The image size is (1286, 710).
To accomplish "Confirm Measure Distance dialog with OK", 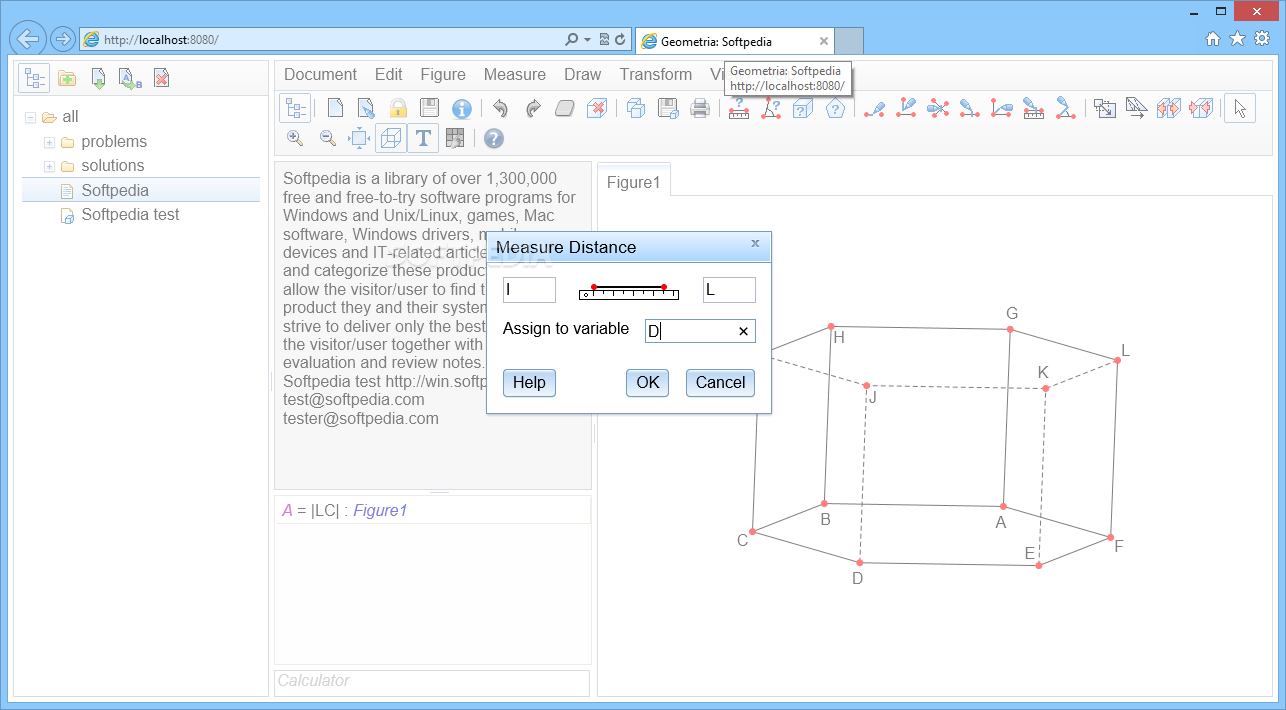I will (648, 382).
